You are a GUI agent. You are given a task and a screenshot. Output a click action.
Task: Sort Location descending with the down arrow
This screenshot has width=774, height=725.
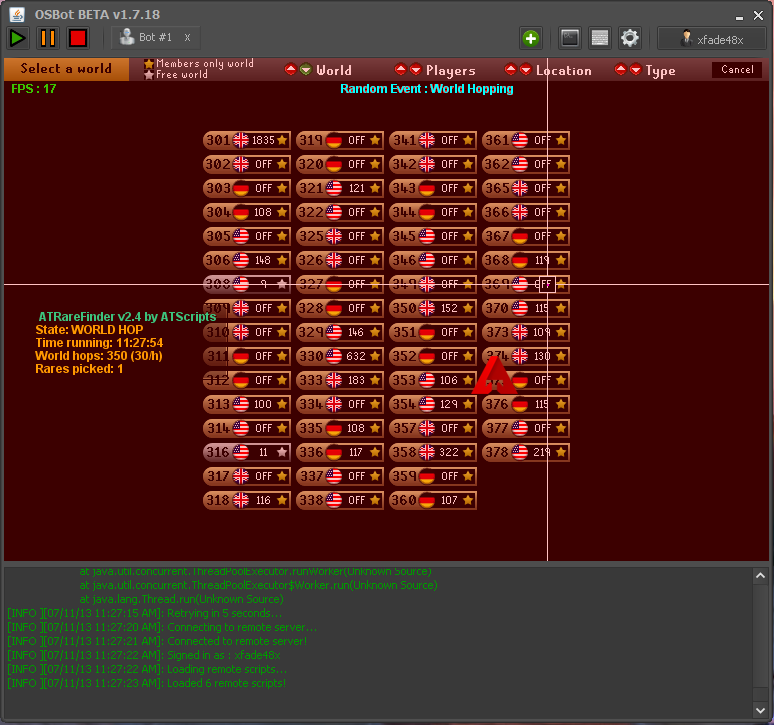[526, 70]
